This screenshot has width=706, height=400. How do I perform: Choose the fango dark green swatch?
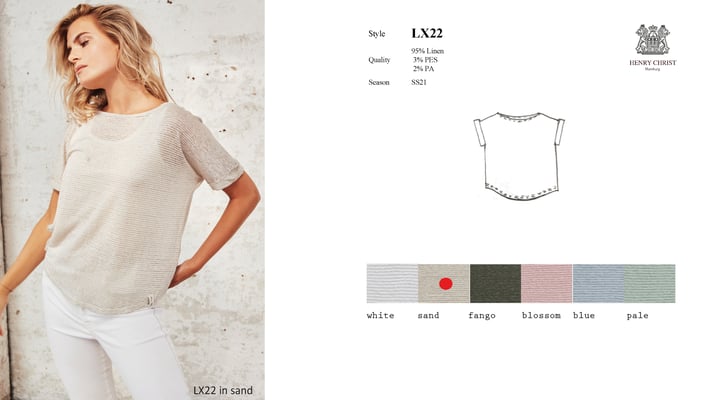coord(495,283)
